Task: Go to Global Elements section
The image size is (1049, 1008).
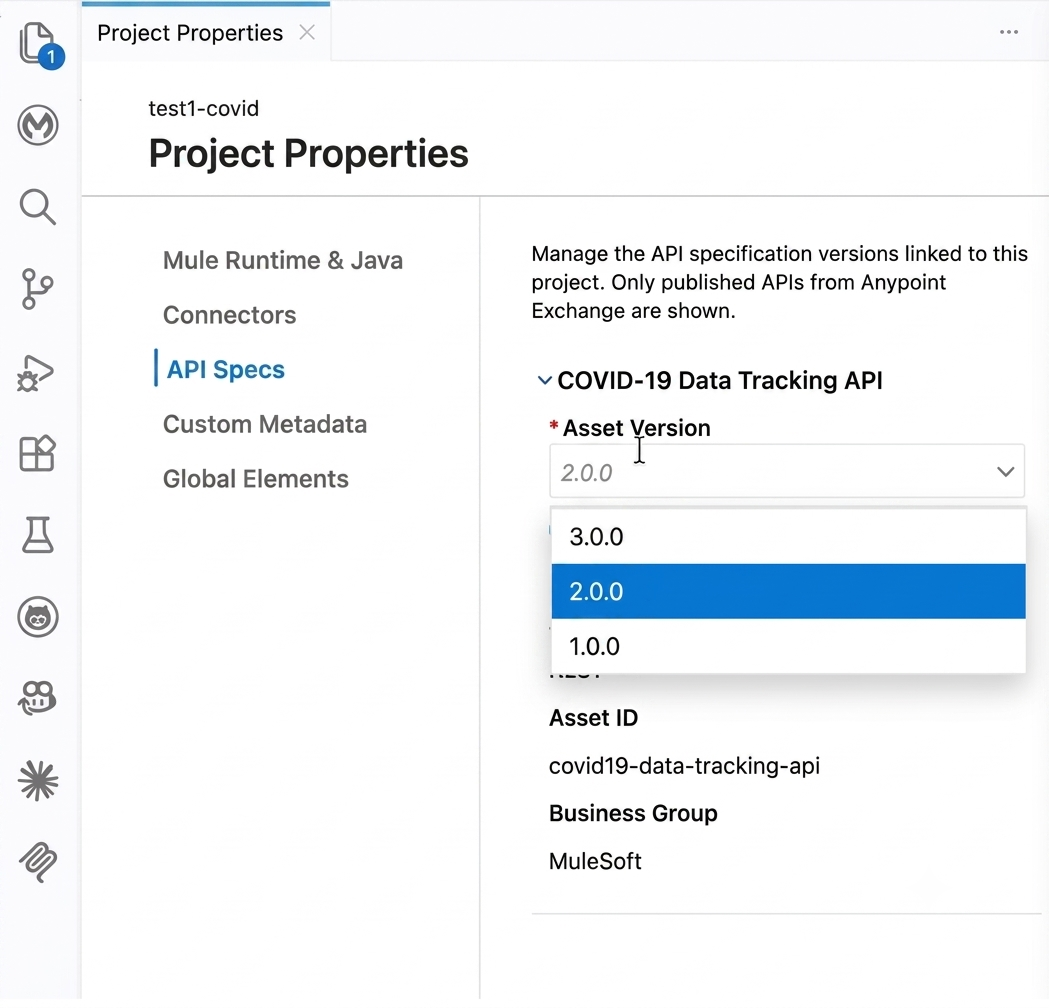Action: [256, 479]
